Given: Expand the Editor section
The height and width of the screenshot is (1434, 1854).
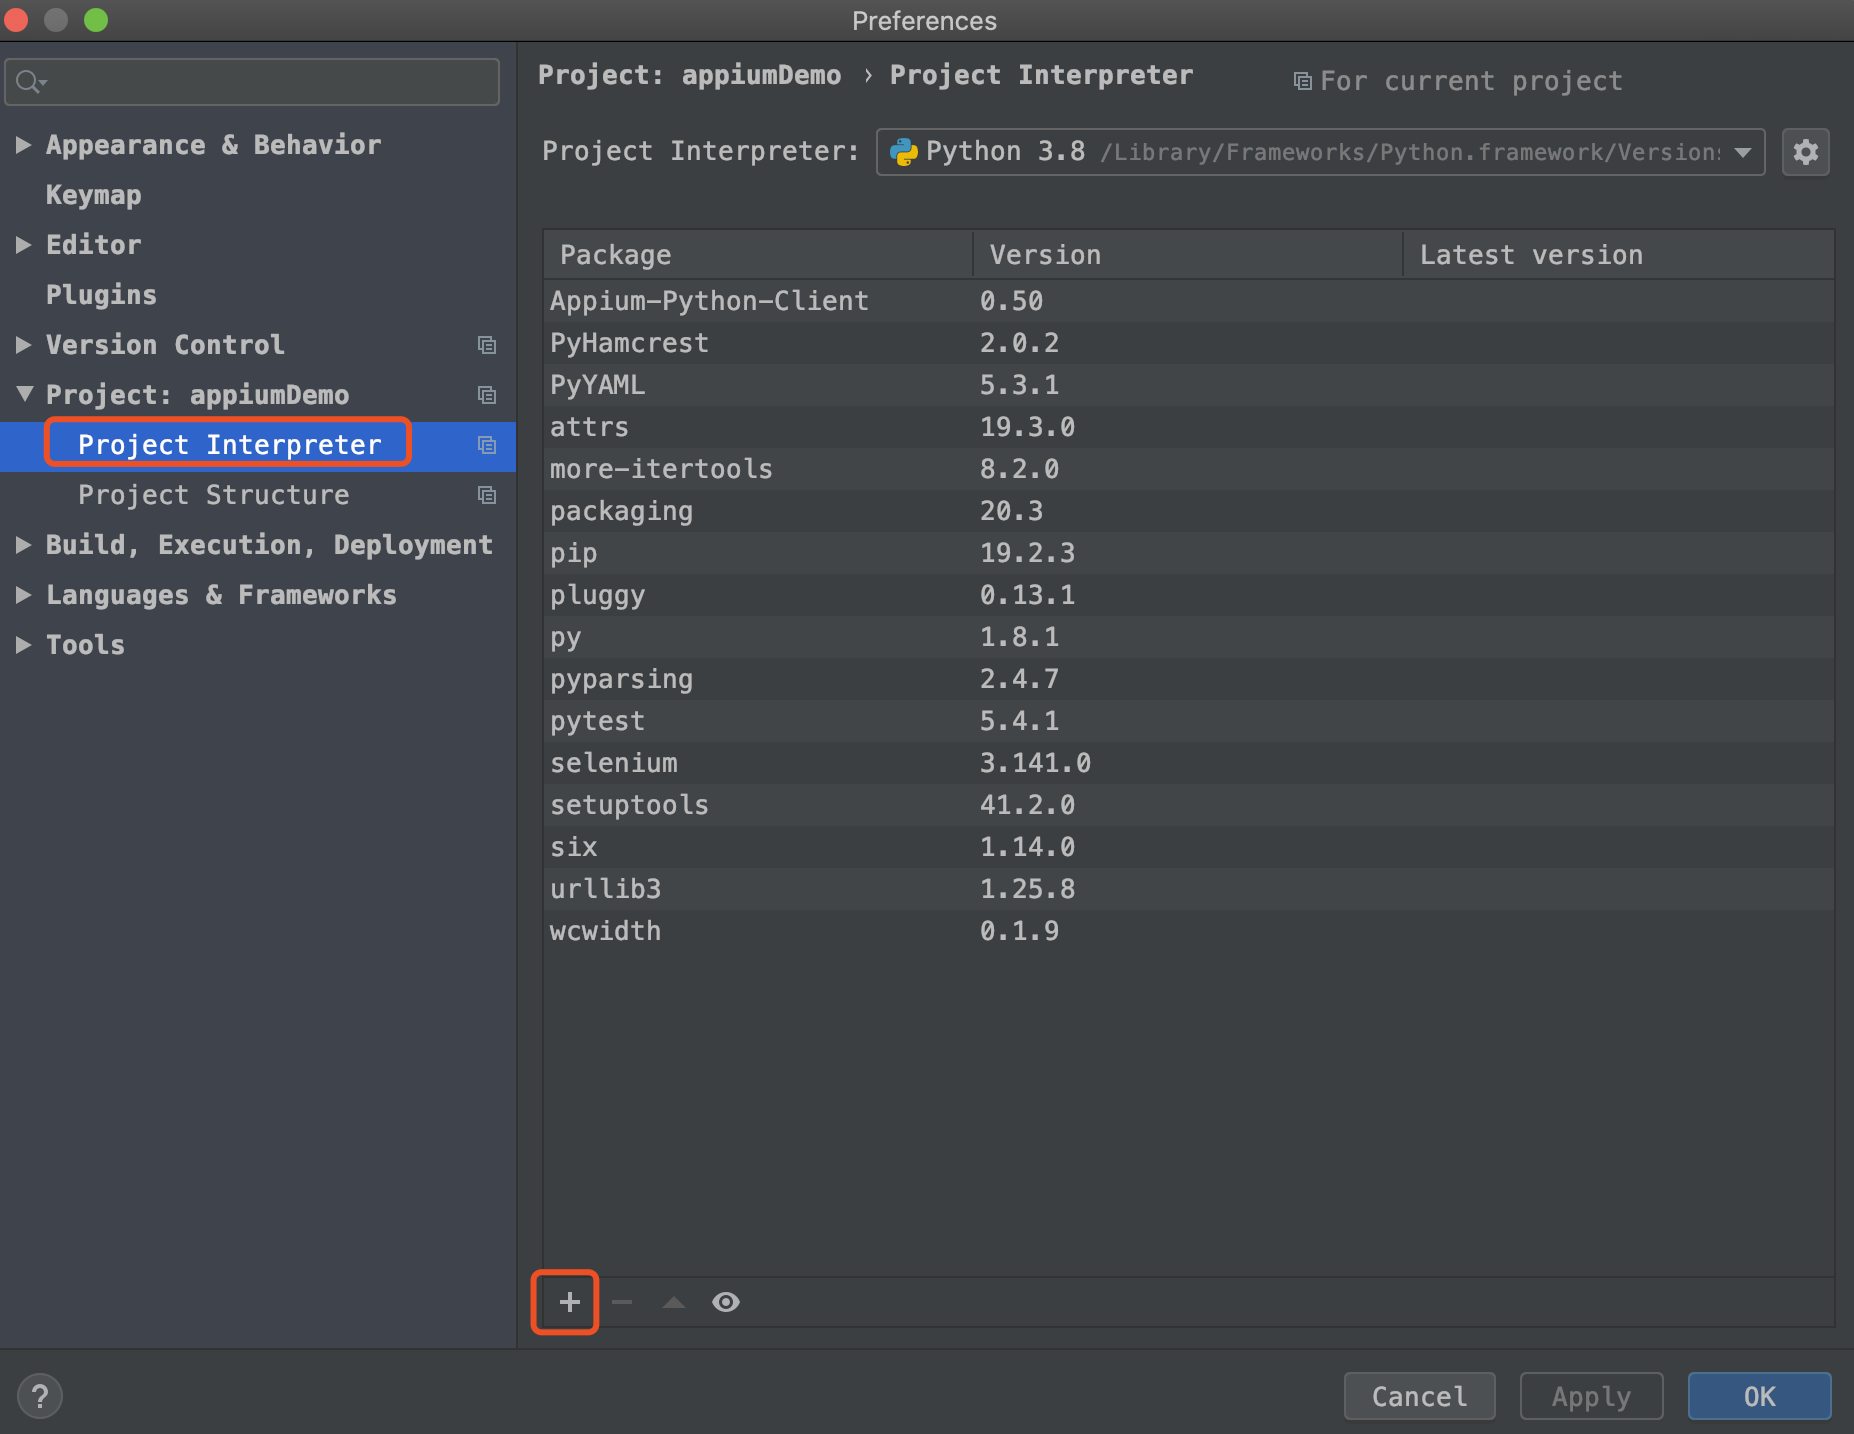Looking at the screenshot, I should 23,245.
